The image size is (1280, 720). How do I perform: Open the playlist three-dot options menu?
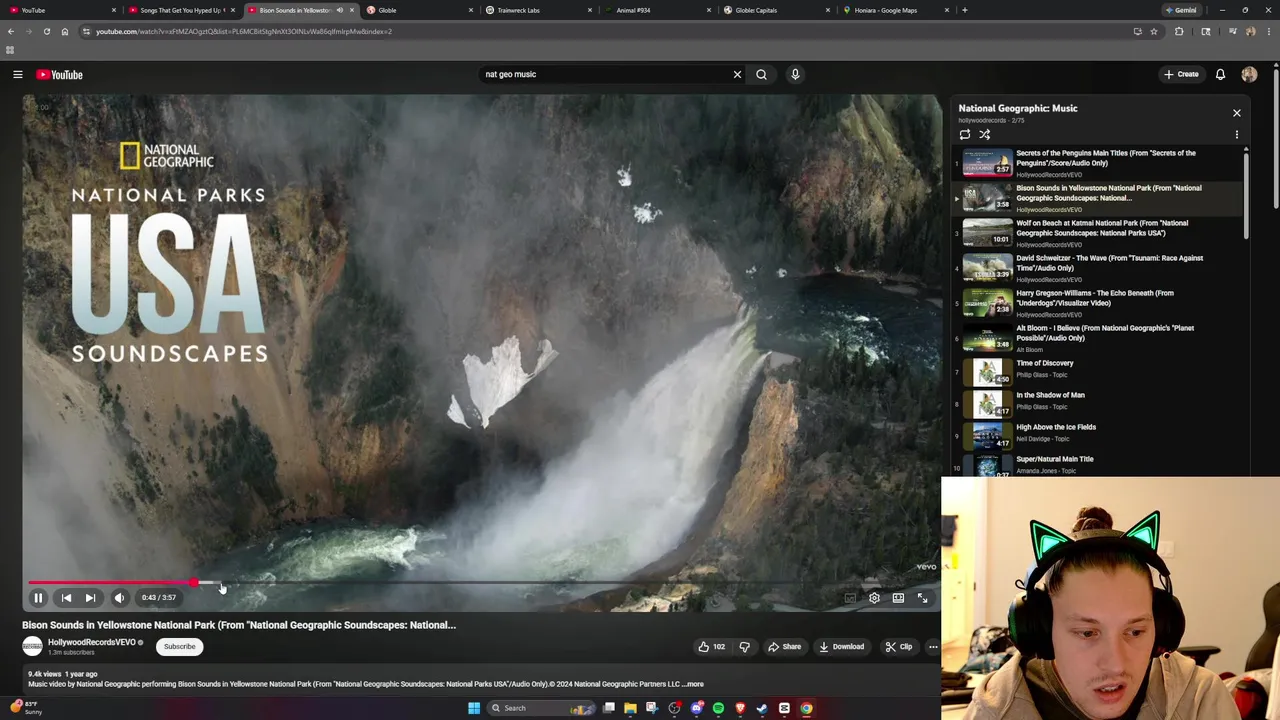click(x=1237, y=135)
